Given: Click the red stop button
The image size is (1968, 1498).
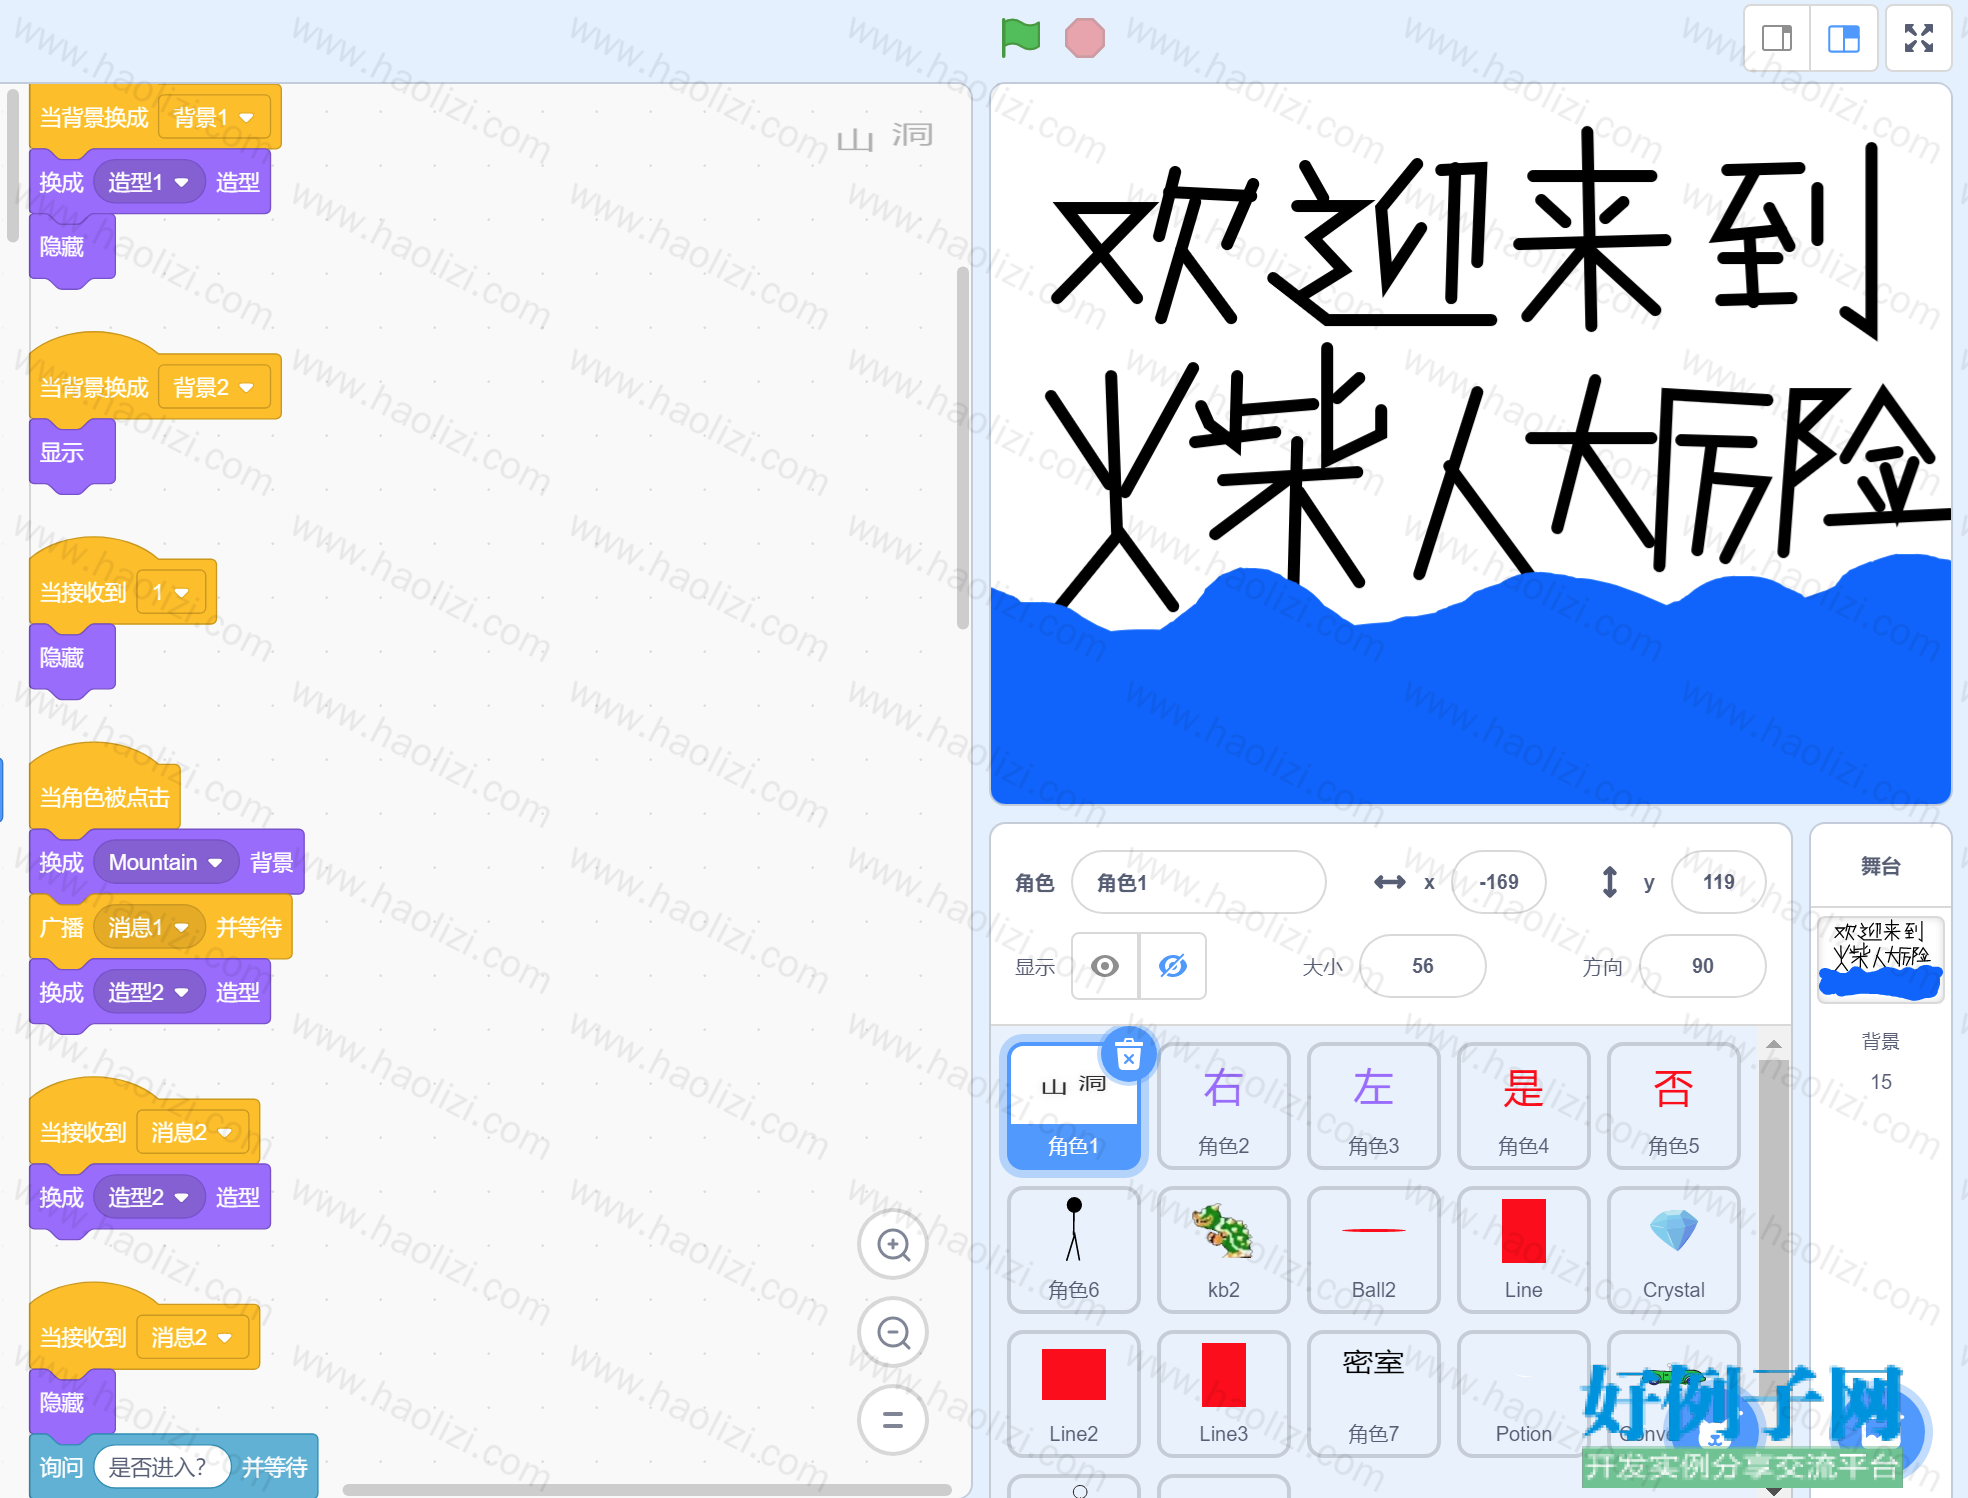Looking at the screenshot, I should coord(1084,38).
